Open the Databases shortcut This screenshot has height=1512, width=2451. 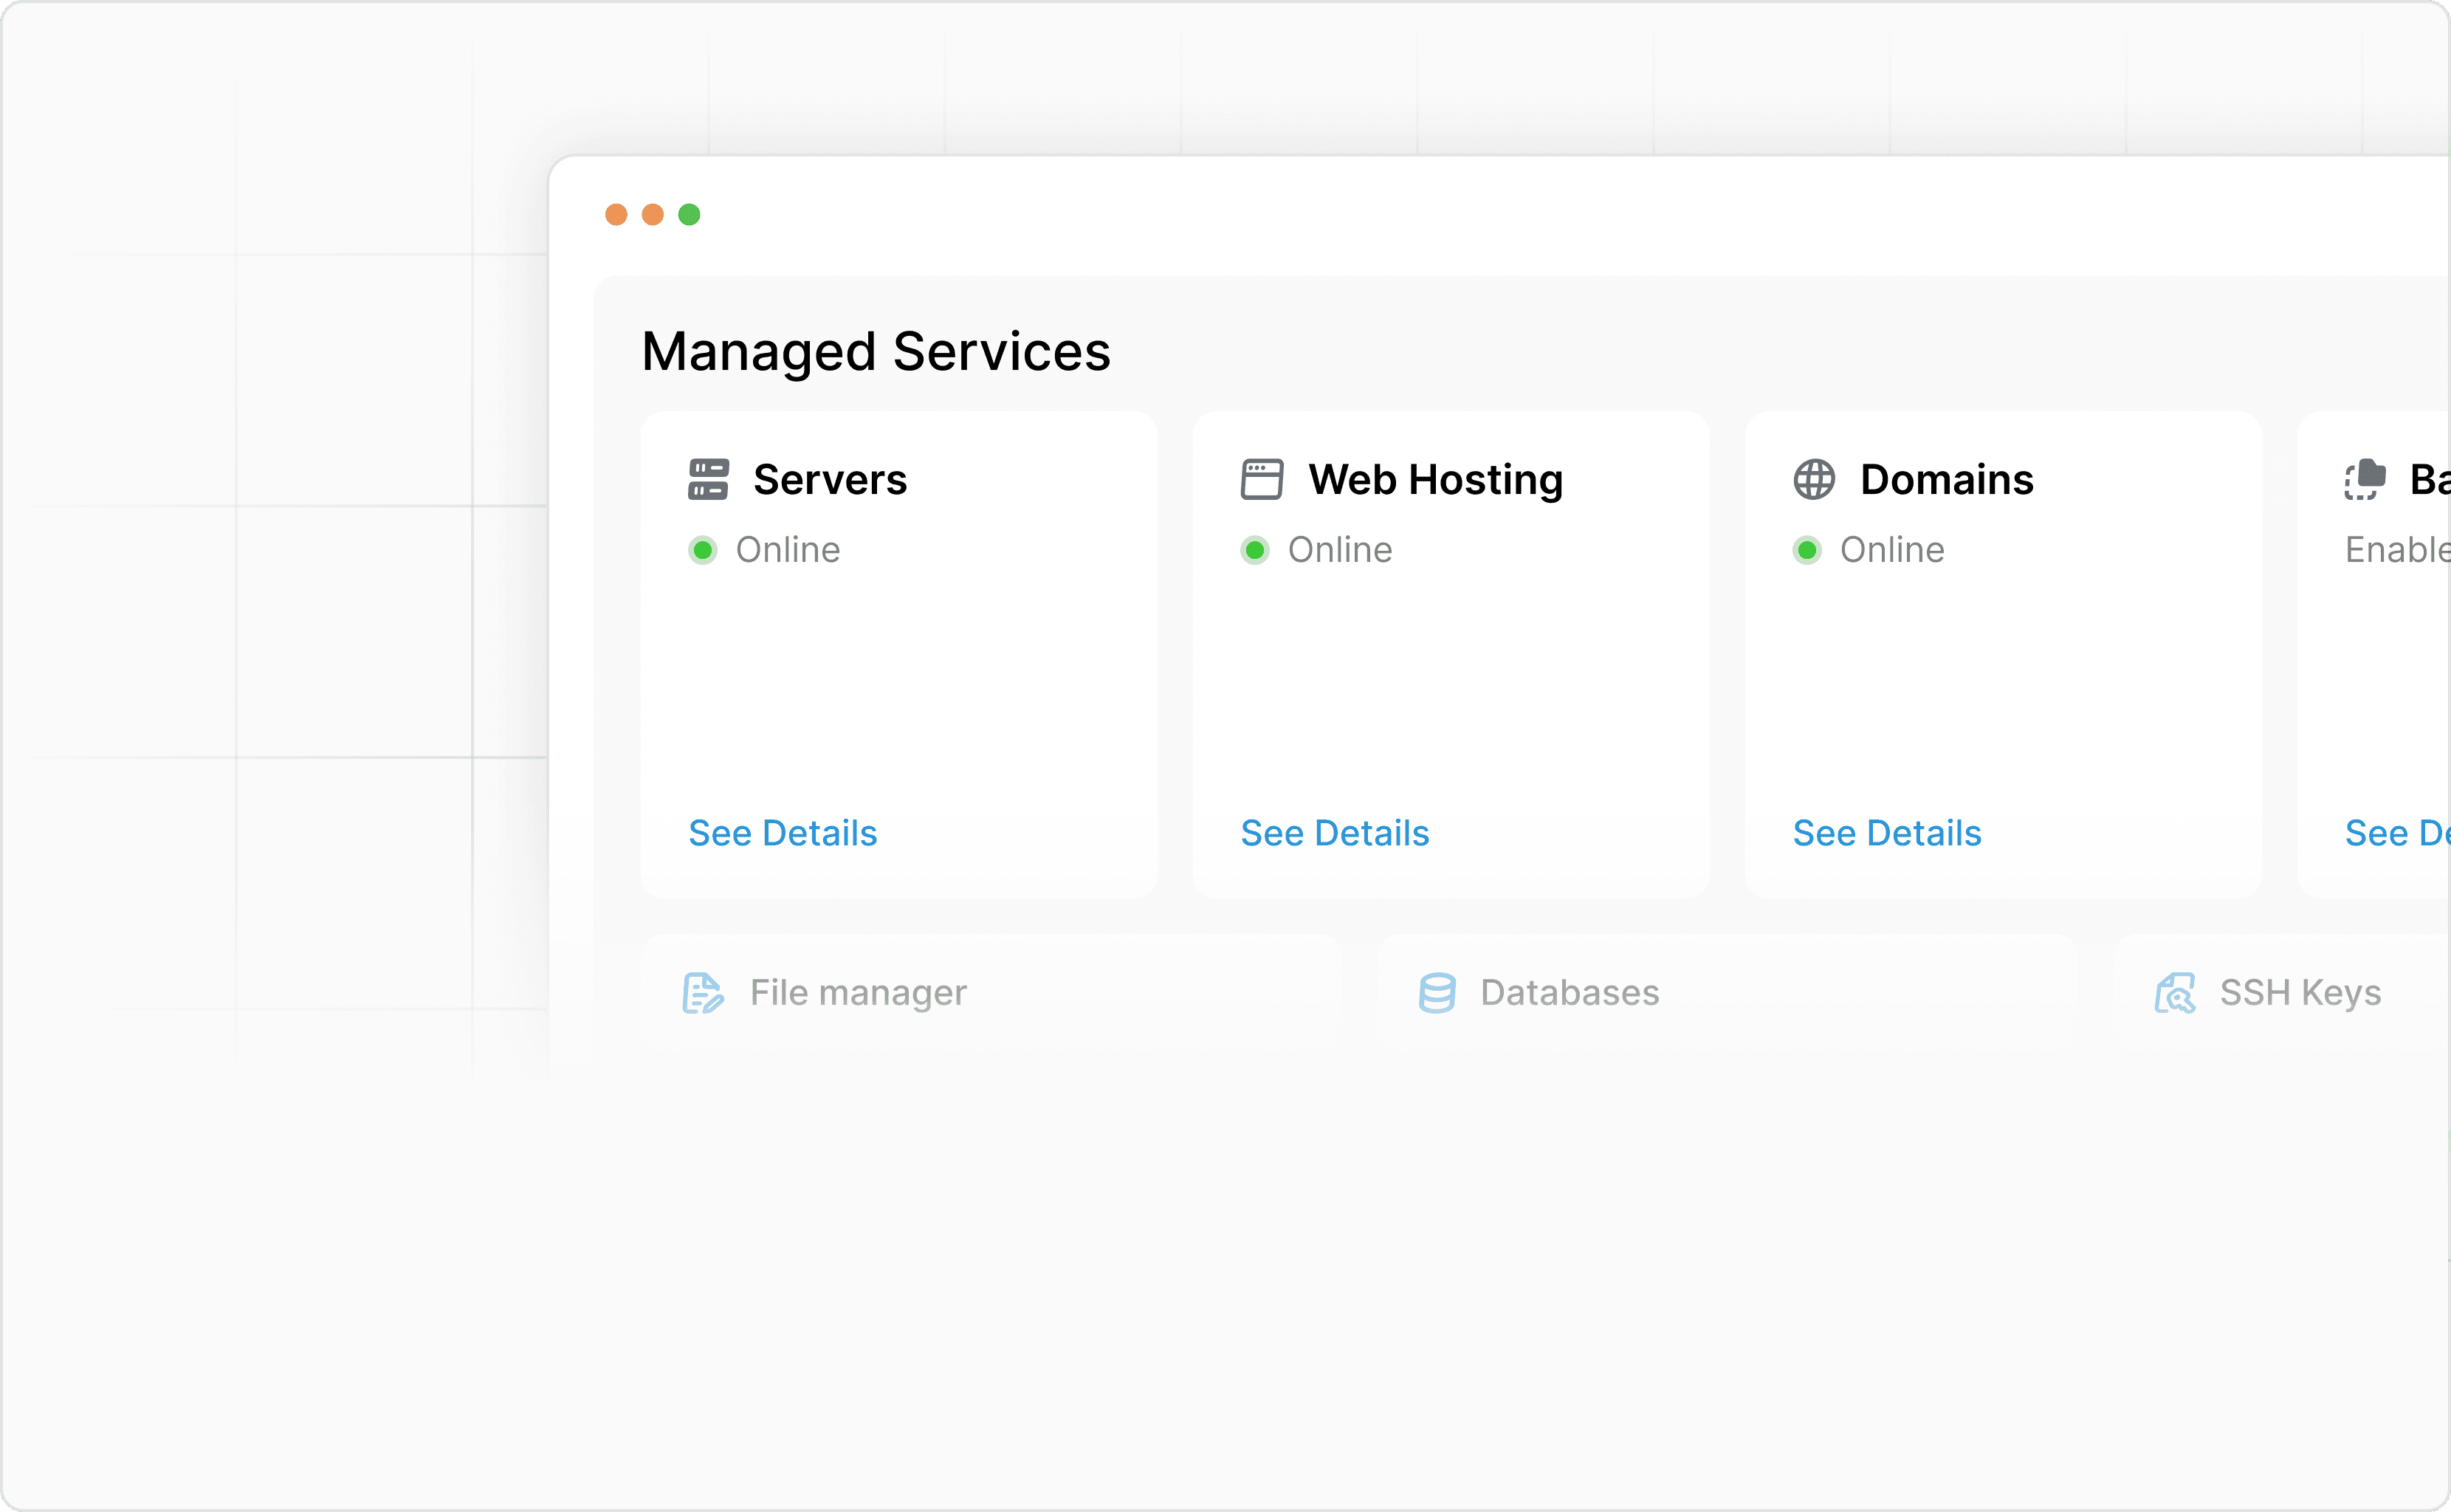1567,992
